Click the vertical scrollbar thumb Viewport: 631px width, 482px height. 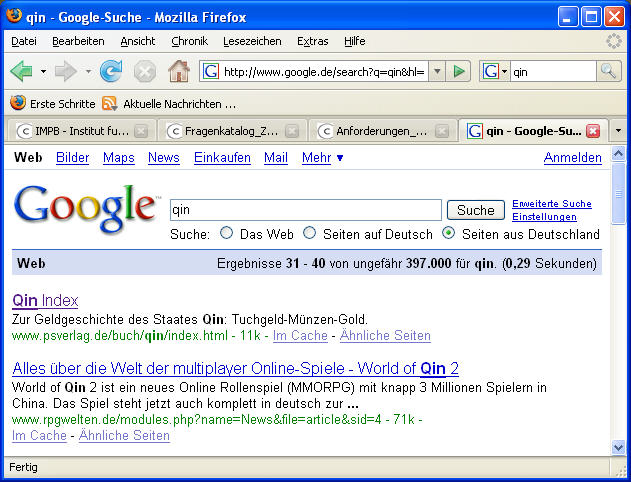point(618,194)
